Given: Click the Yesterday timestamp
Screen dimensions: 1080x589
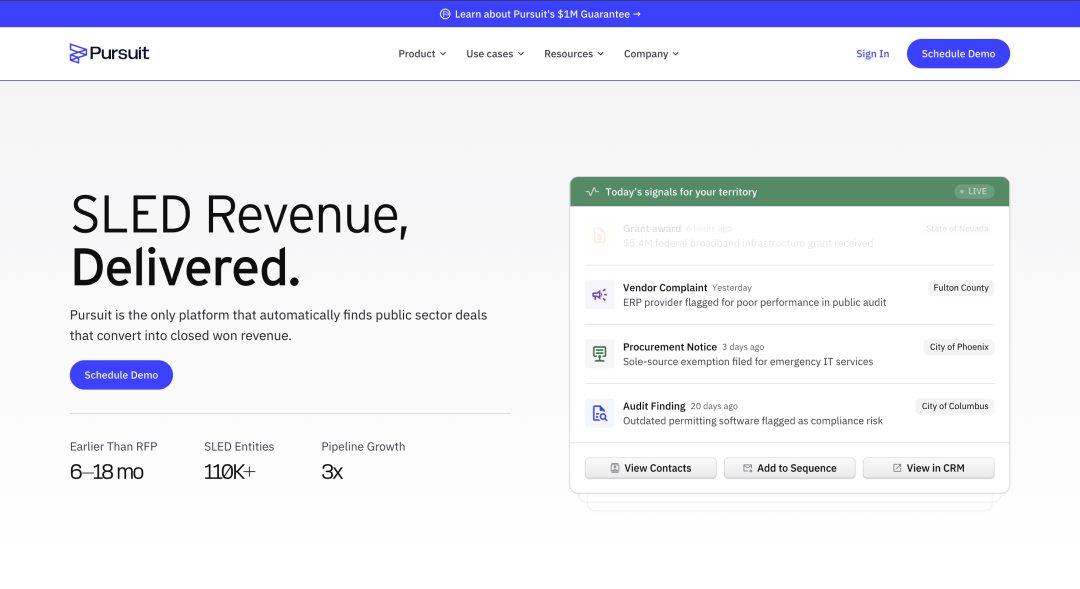Looking at the screenshot, I should coord(731,288).
